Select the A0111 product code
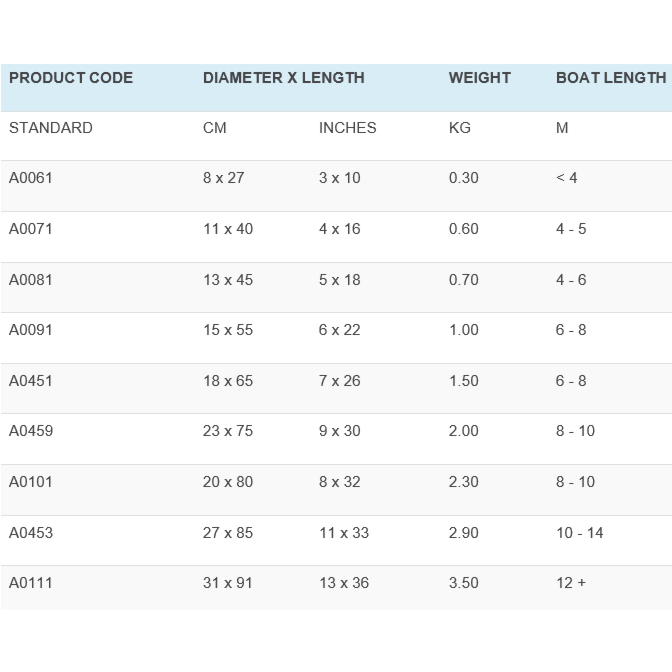 (x=31, y=583)
